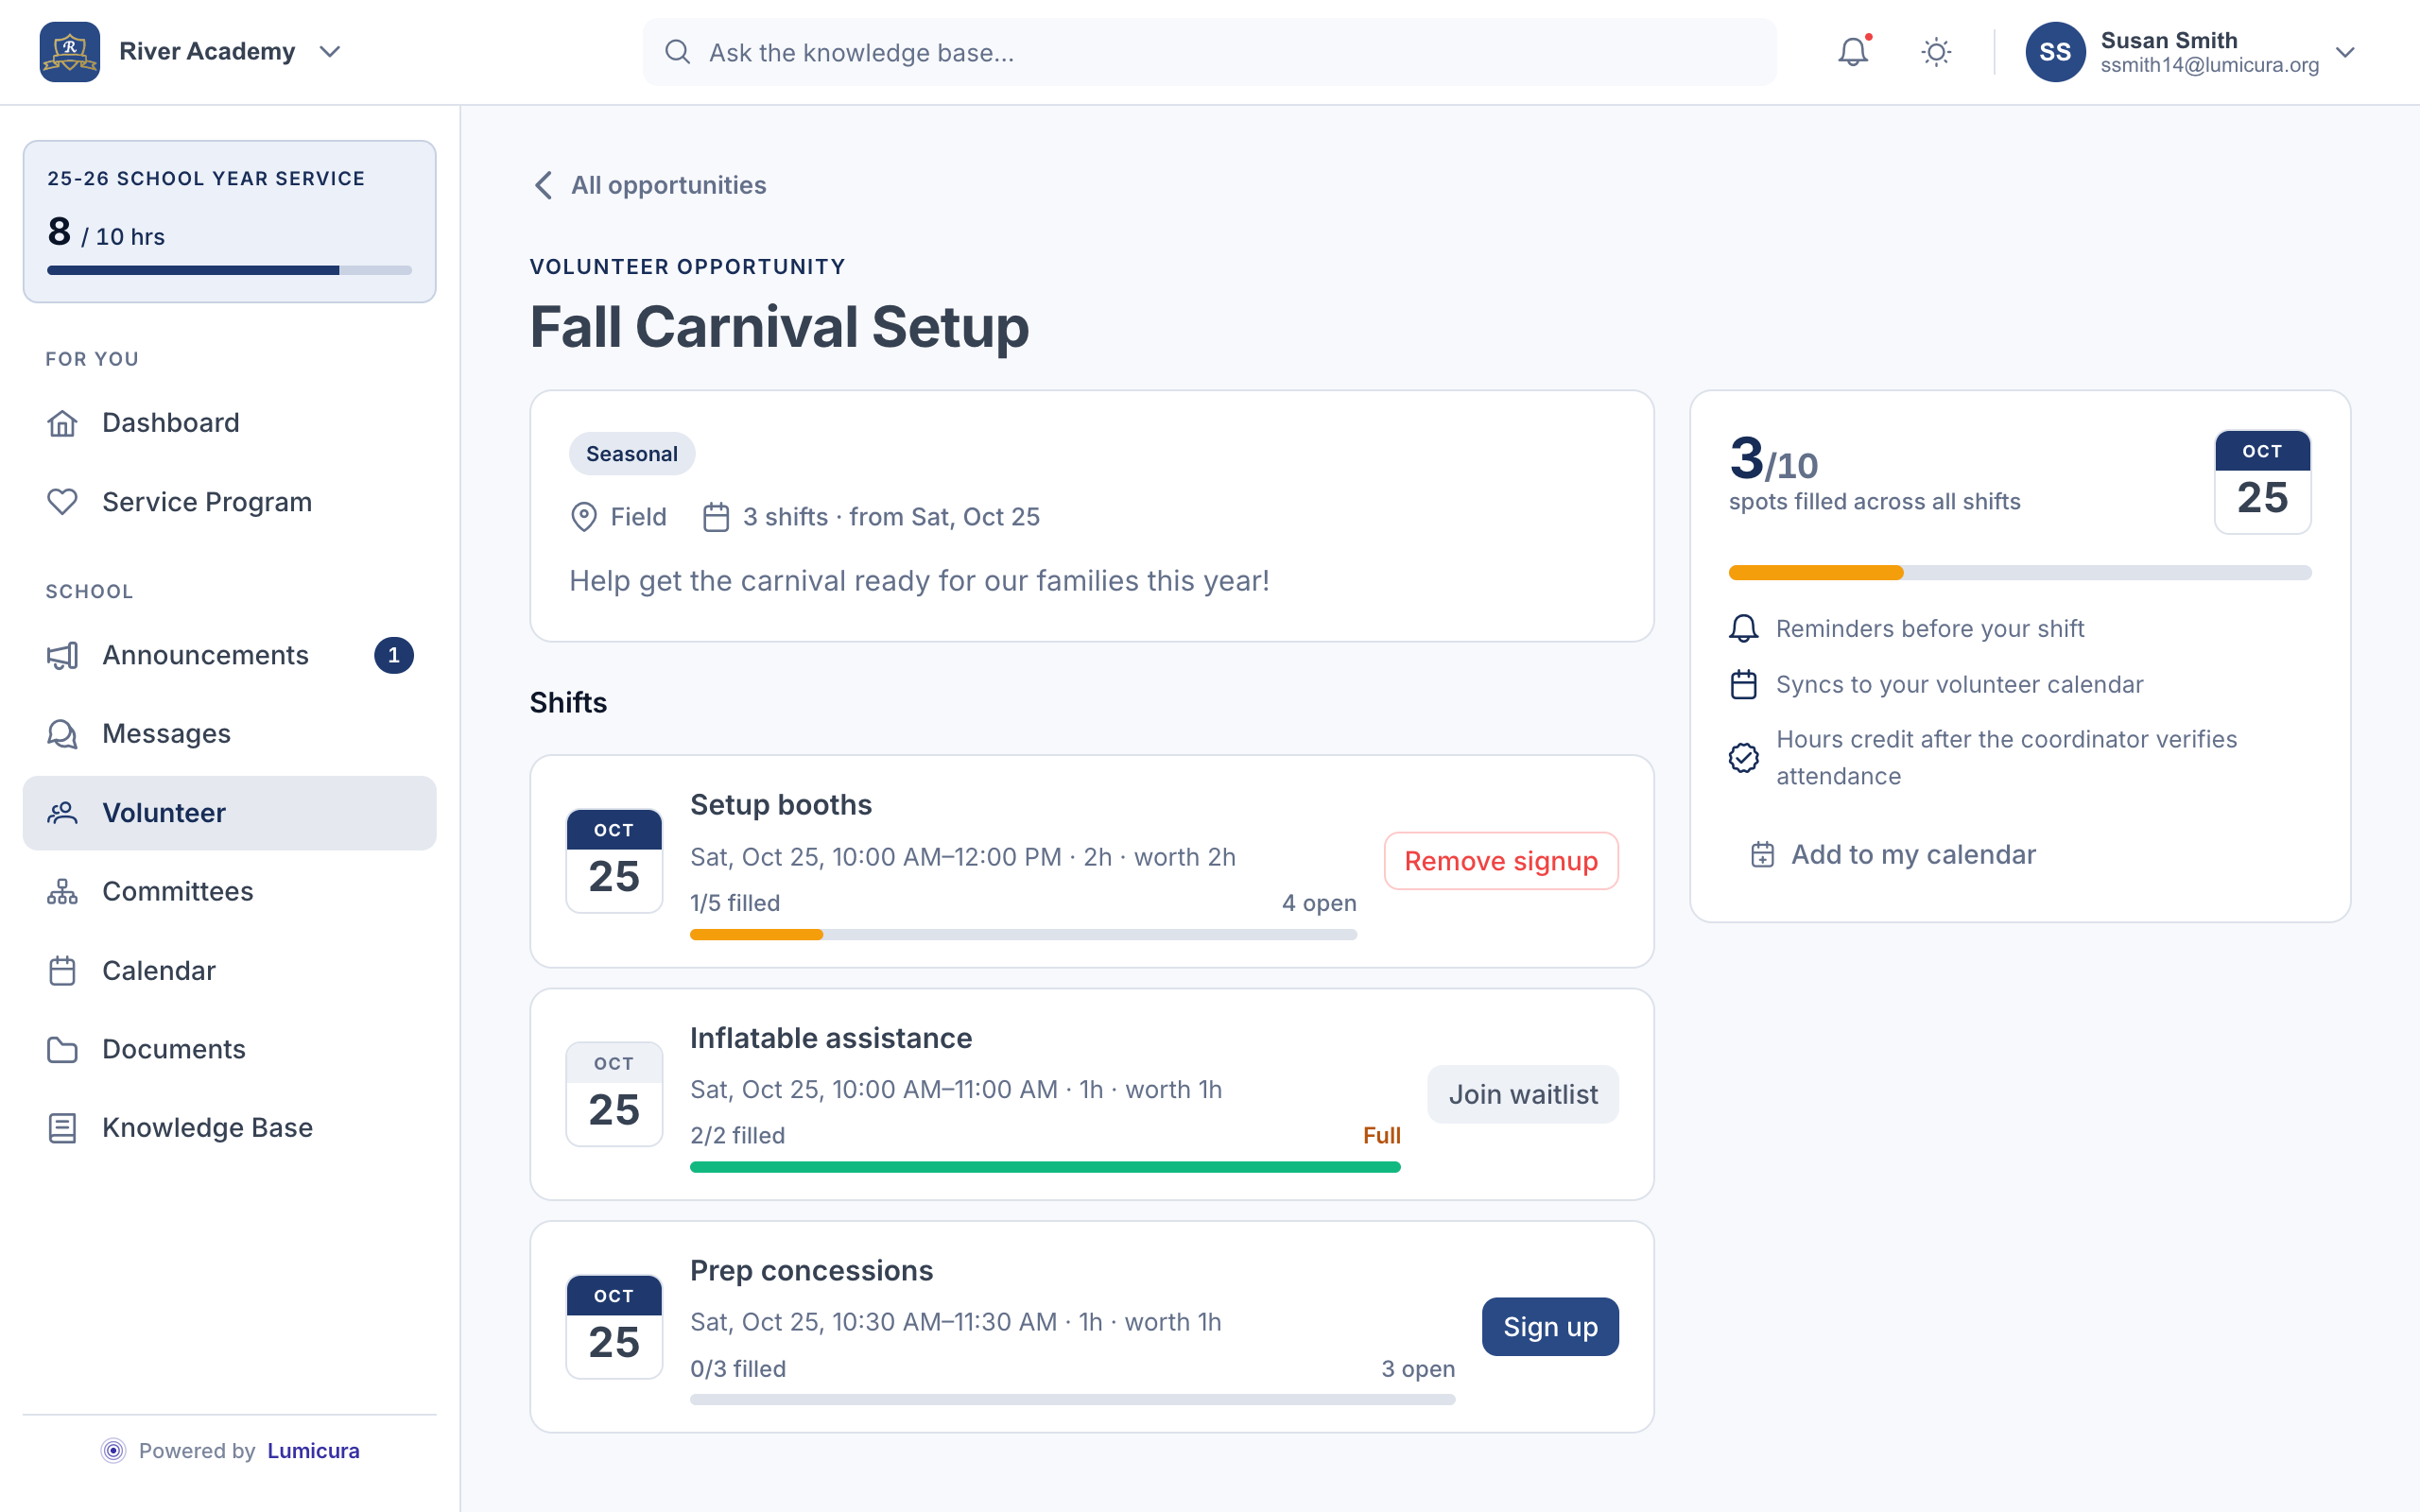Click the Full status label
Viewport: 2420px width, 1512px height.
point(1381,1136)
